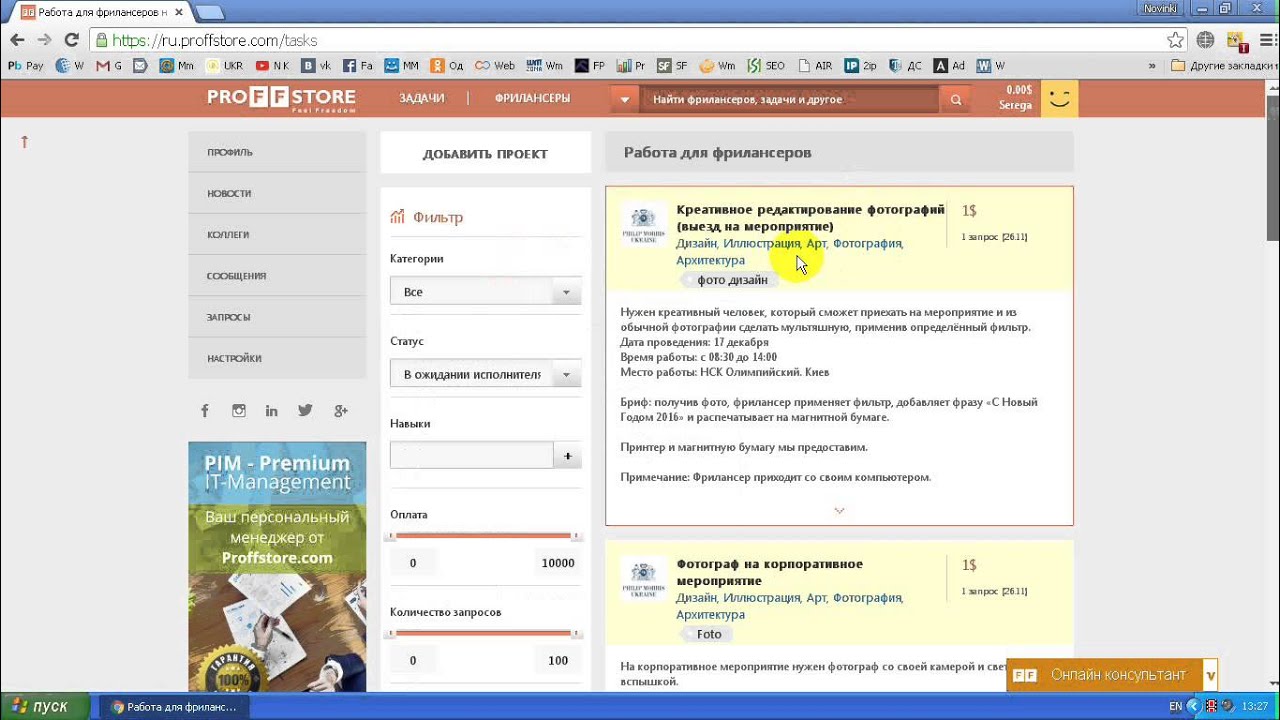This screenshot has width=1280, height=720.
Task: Show hidden bookmarks with the » chevron
Action: point(1152,66)
